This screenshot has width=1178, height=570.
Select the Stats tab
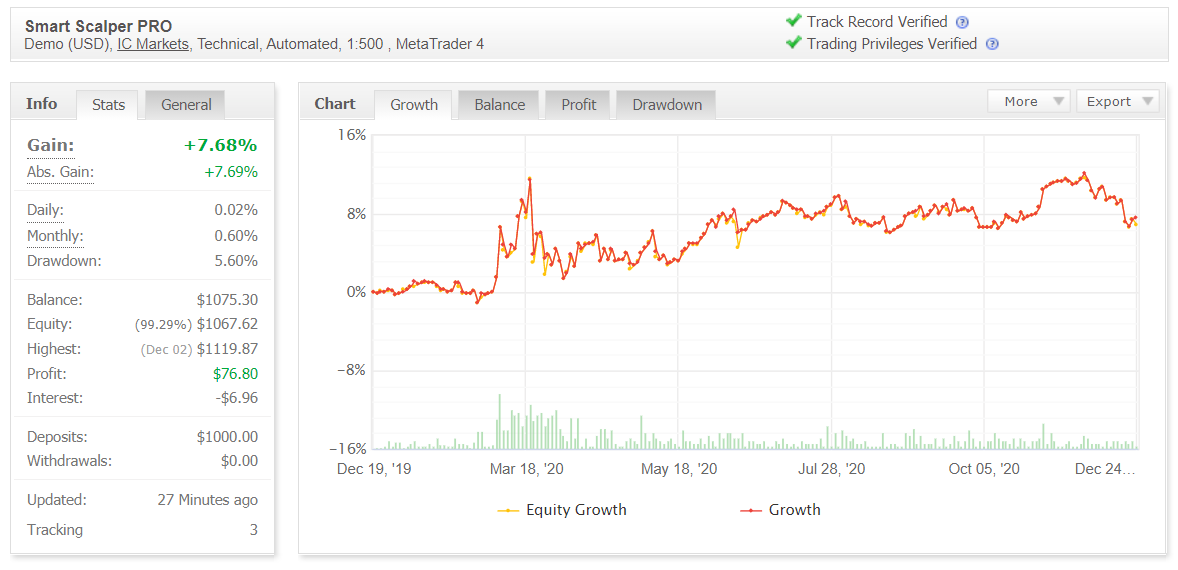(x=108, y=105)
